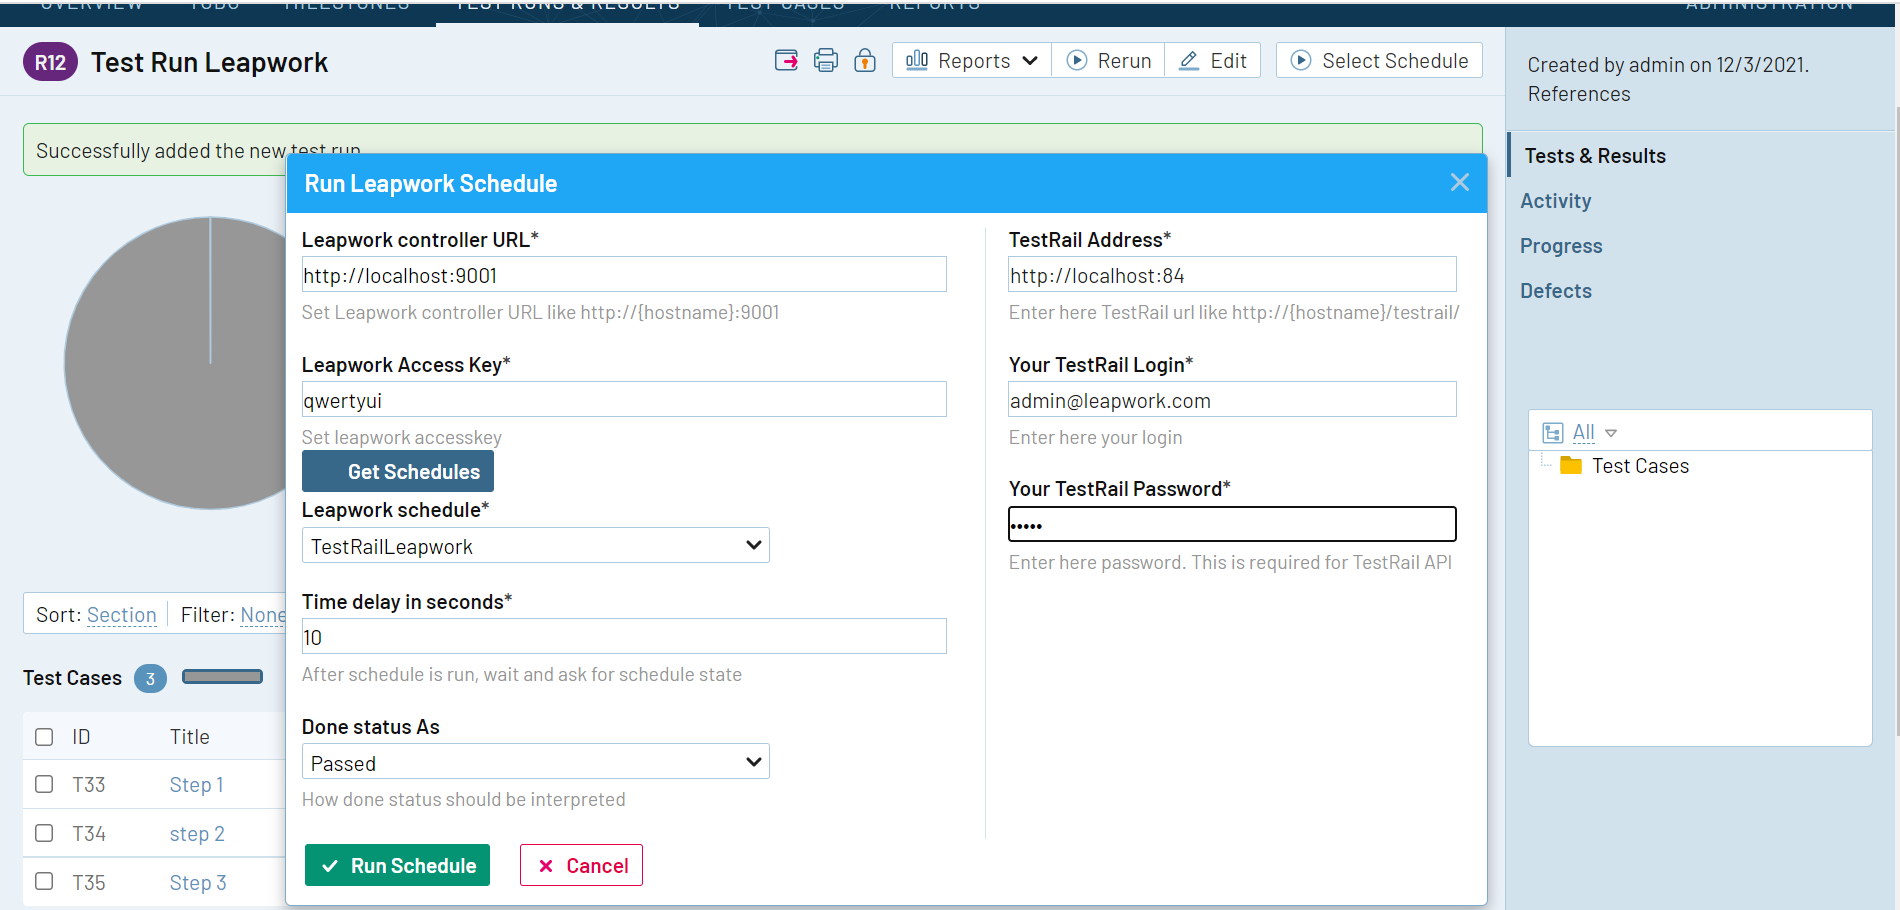Click the Your TestRail Password field
This screenshot has height=910, width=1900.
pos(1232,524)
